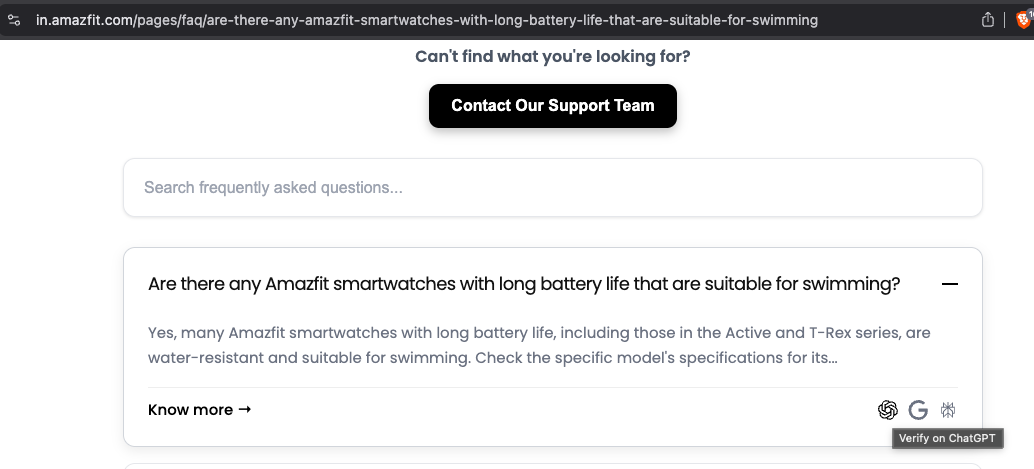The height and width of the screenshot is (469, 1034).
Task: Verify answer with the Perplexity icon
Action: tap(948, 409)
